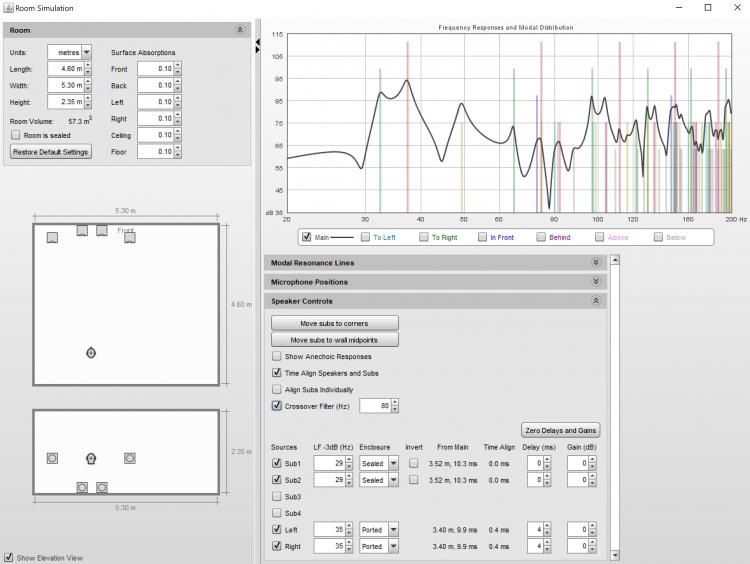Screen dimensions: 750x564
Task: Click the Sub1 From Main distance value
Action: 452,464
